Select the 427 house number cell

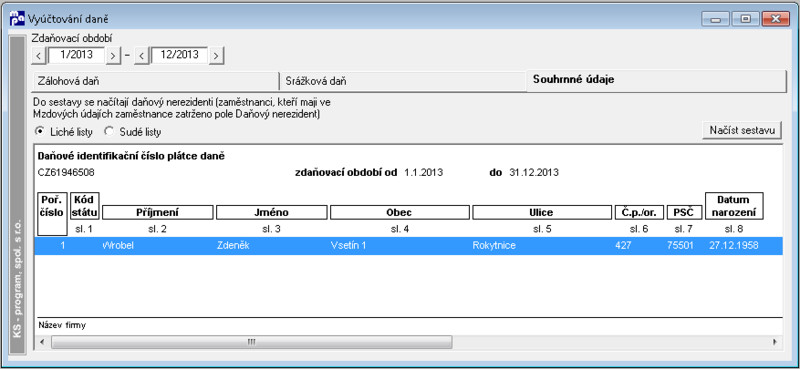[623, 245]
